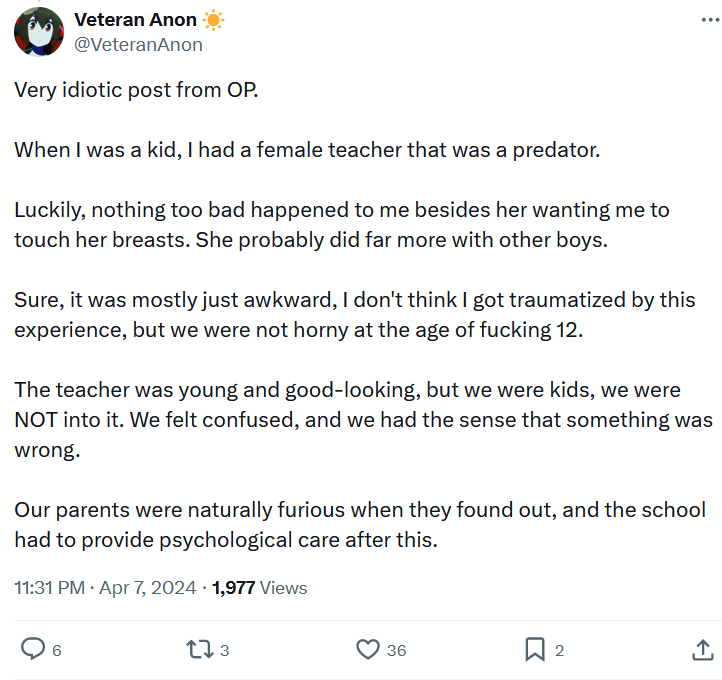Like the post with the heart icon
The width and height of the screenshot is (722, 680).
[x=368, y=650]
